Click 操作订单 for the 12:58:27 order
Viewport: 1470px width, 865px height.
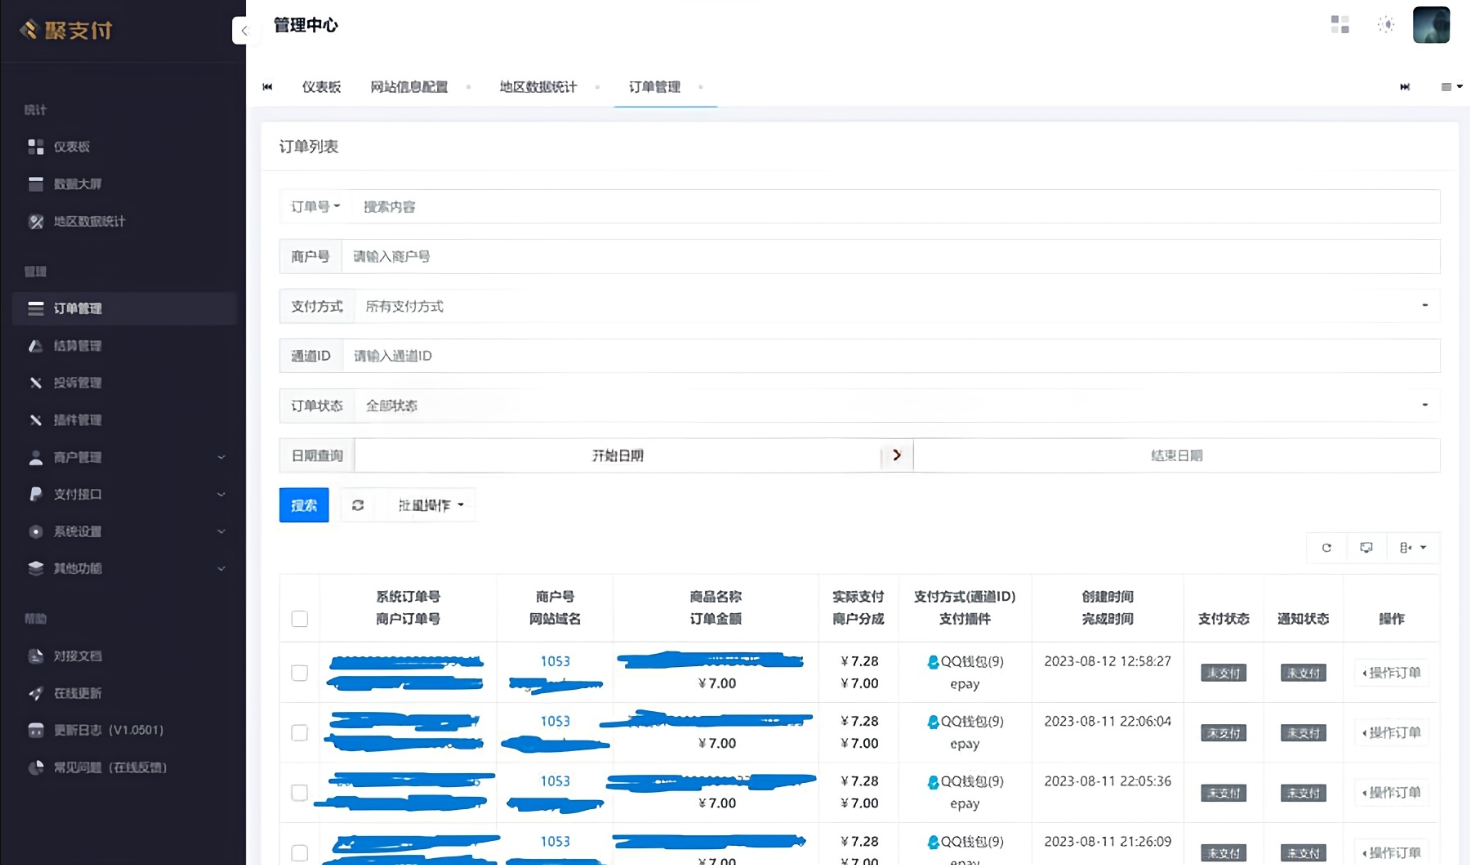[x=1392, y=673]
